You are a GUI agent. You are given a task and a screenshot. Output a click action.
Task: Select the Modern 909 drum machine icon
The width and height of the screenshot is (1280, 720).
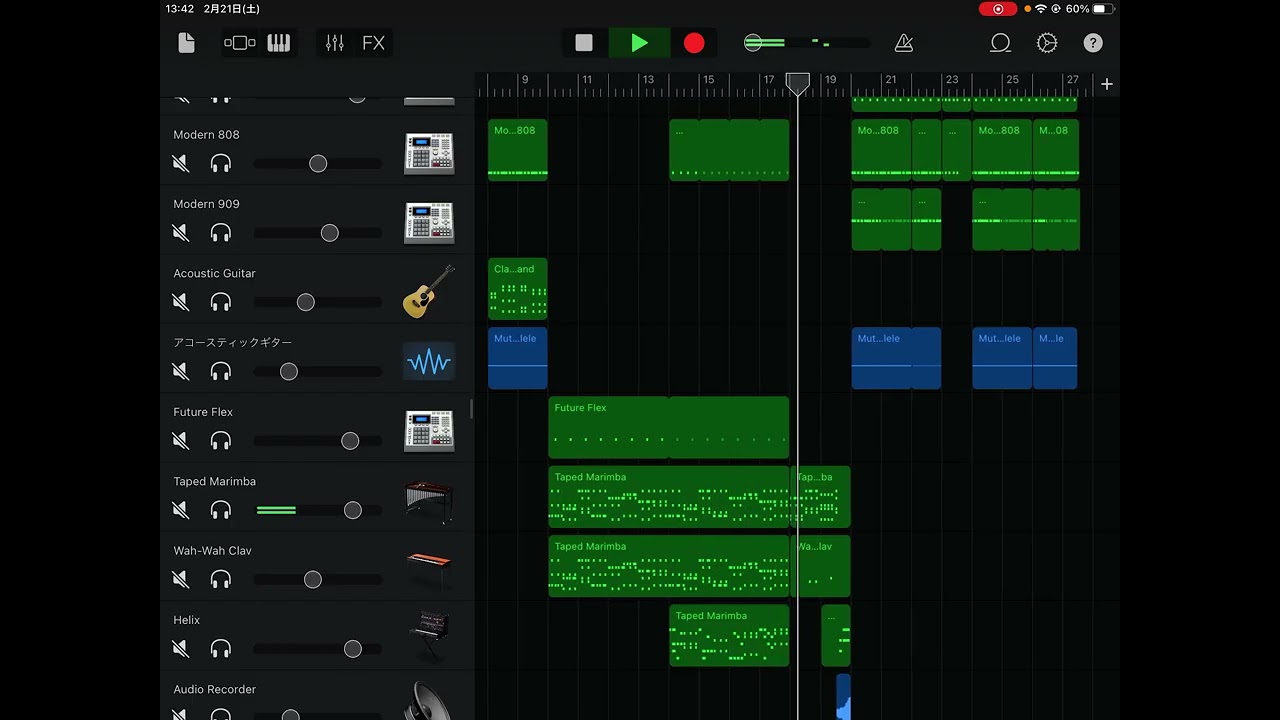point(429,222)
